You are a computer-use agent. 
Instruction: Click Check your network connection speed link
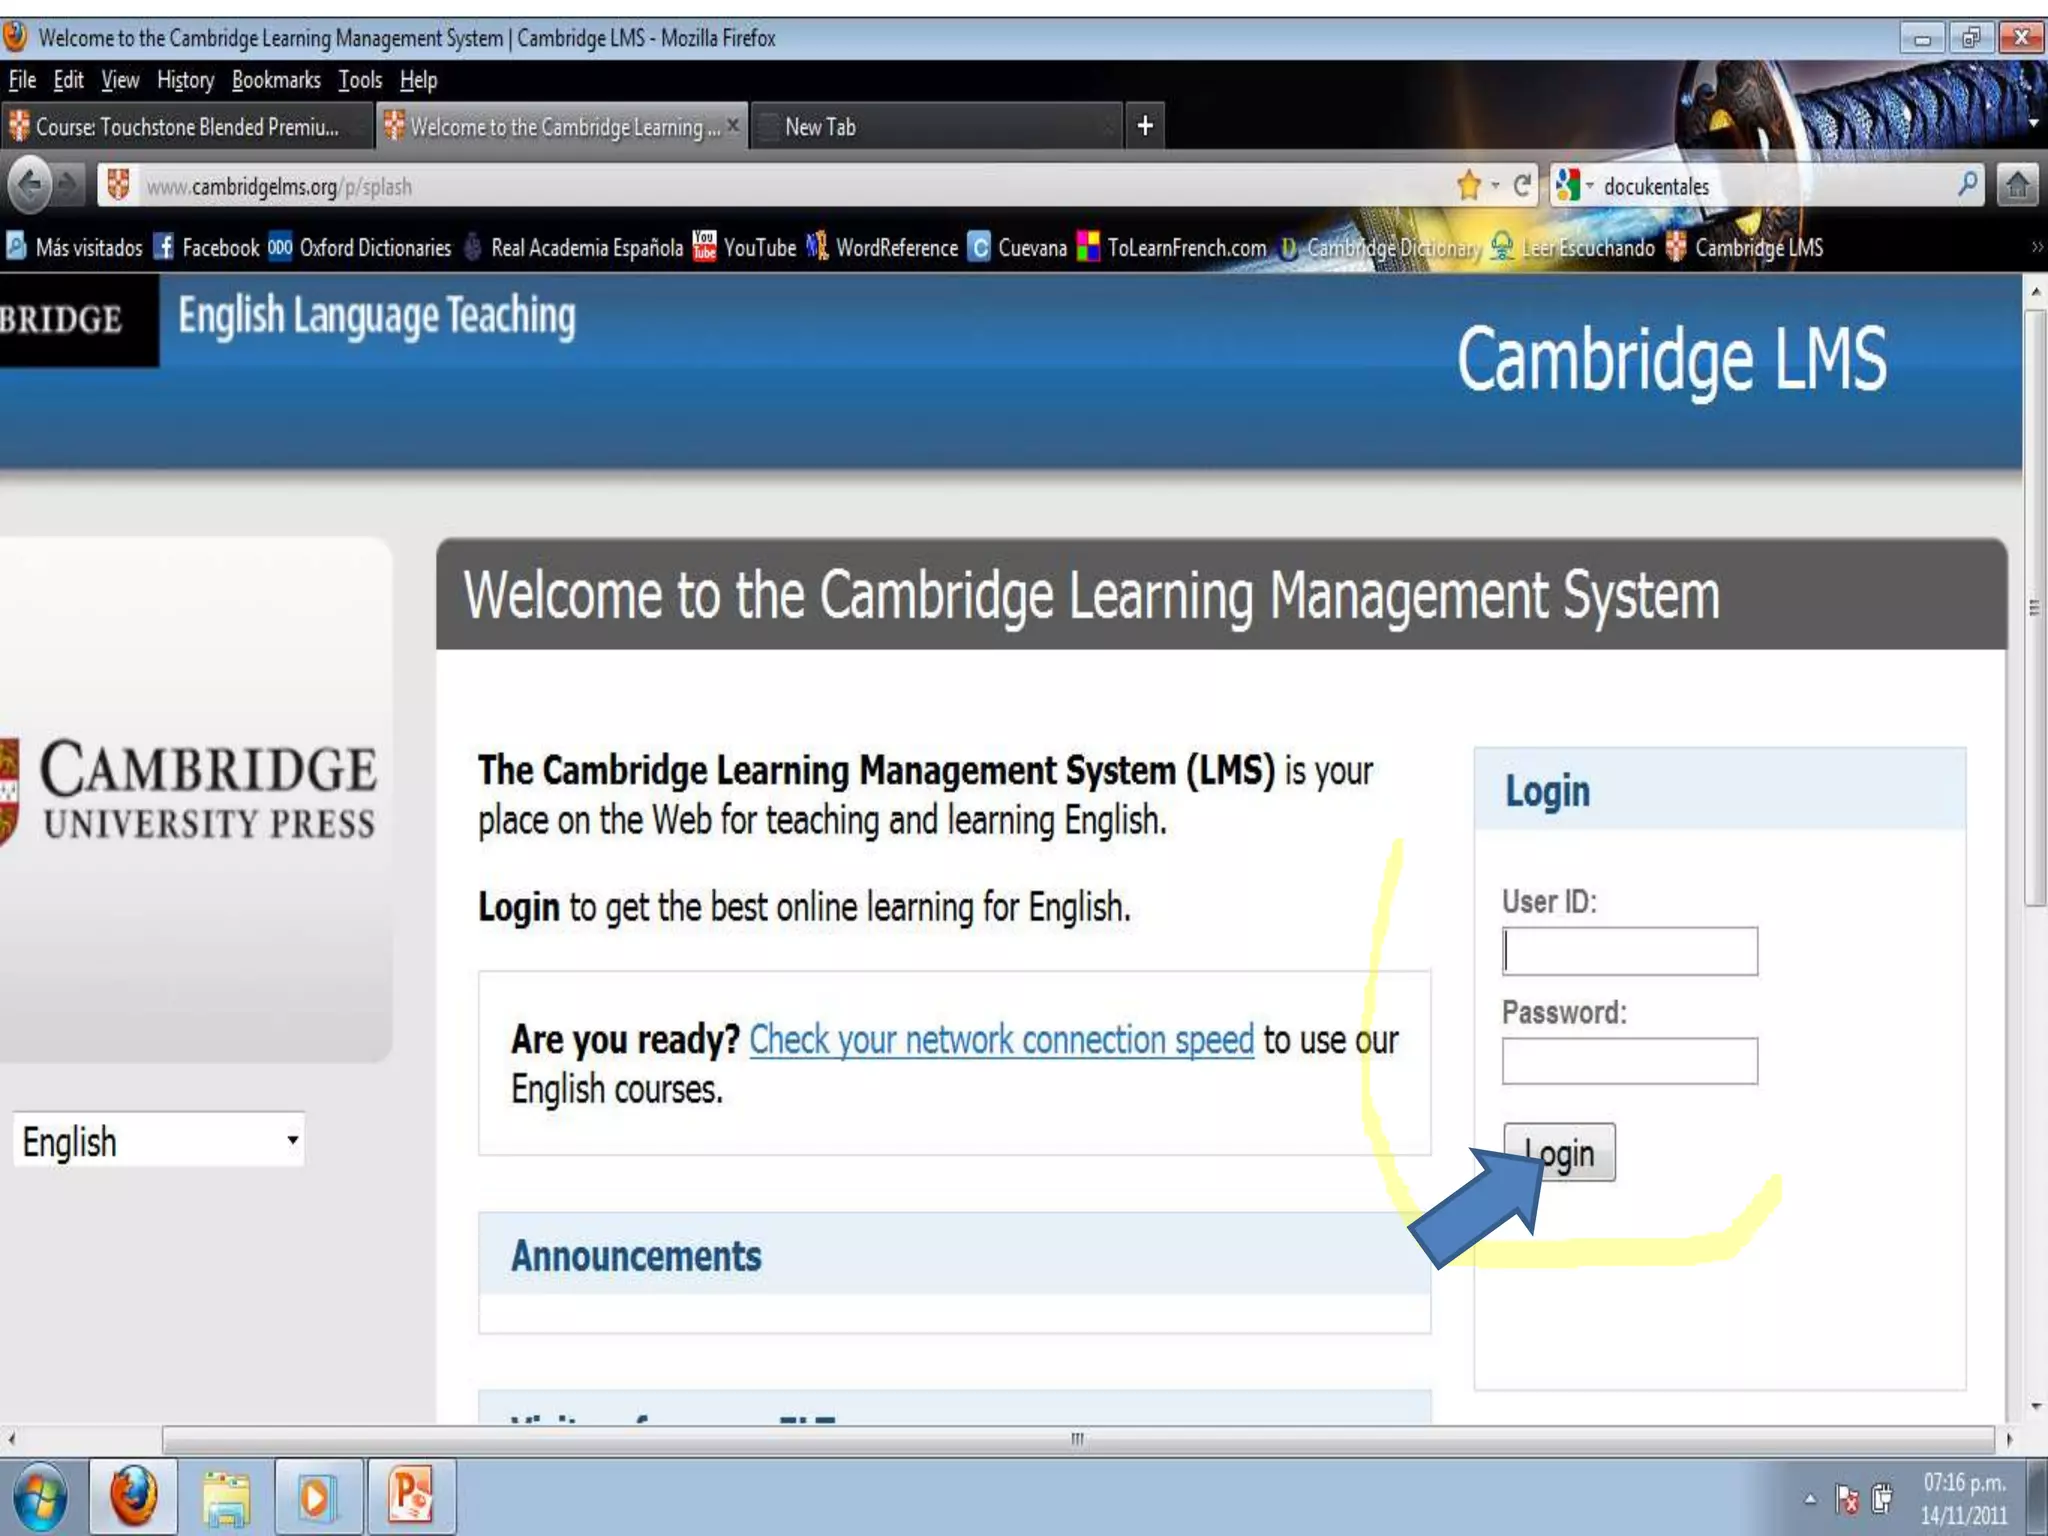[1000, 1040]
